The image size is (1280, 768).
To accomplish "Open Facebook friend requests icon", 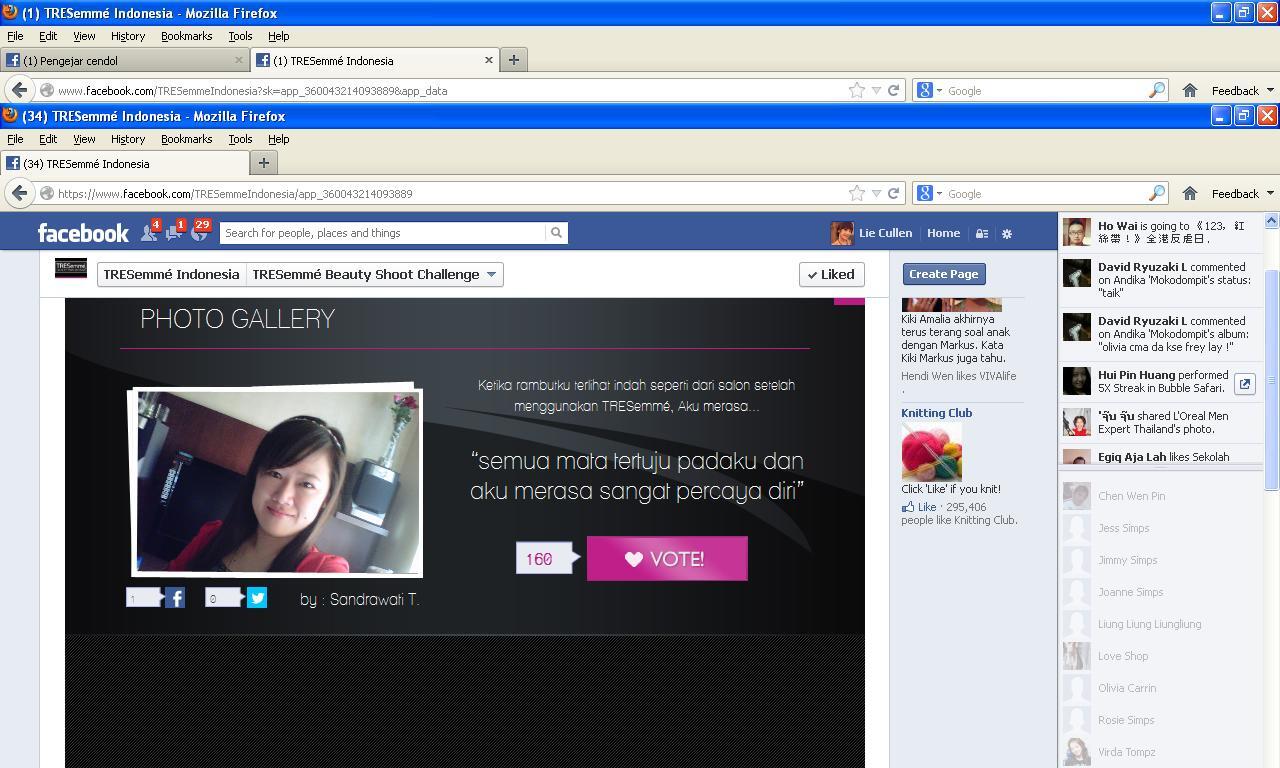I will click(x=149, y=233).
